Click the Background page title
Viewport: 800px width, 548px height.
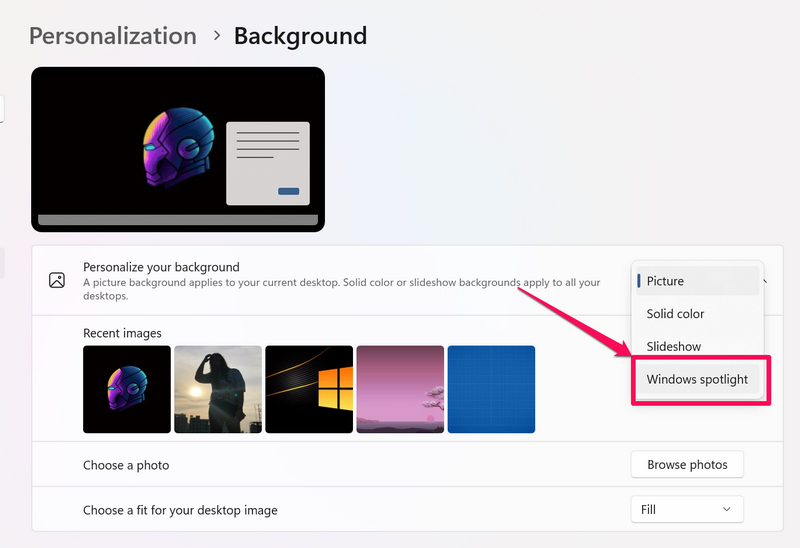[301, 36]
